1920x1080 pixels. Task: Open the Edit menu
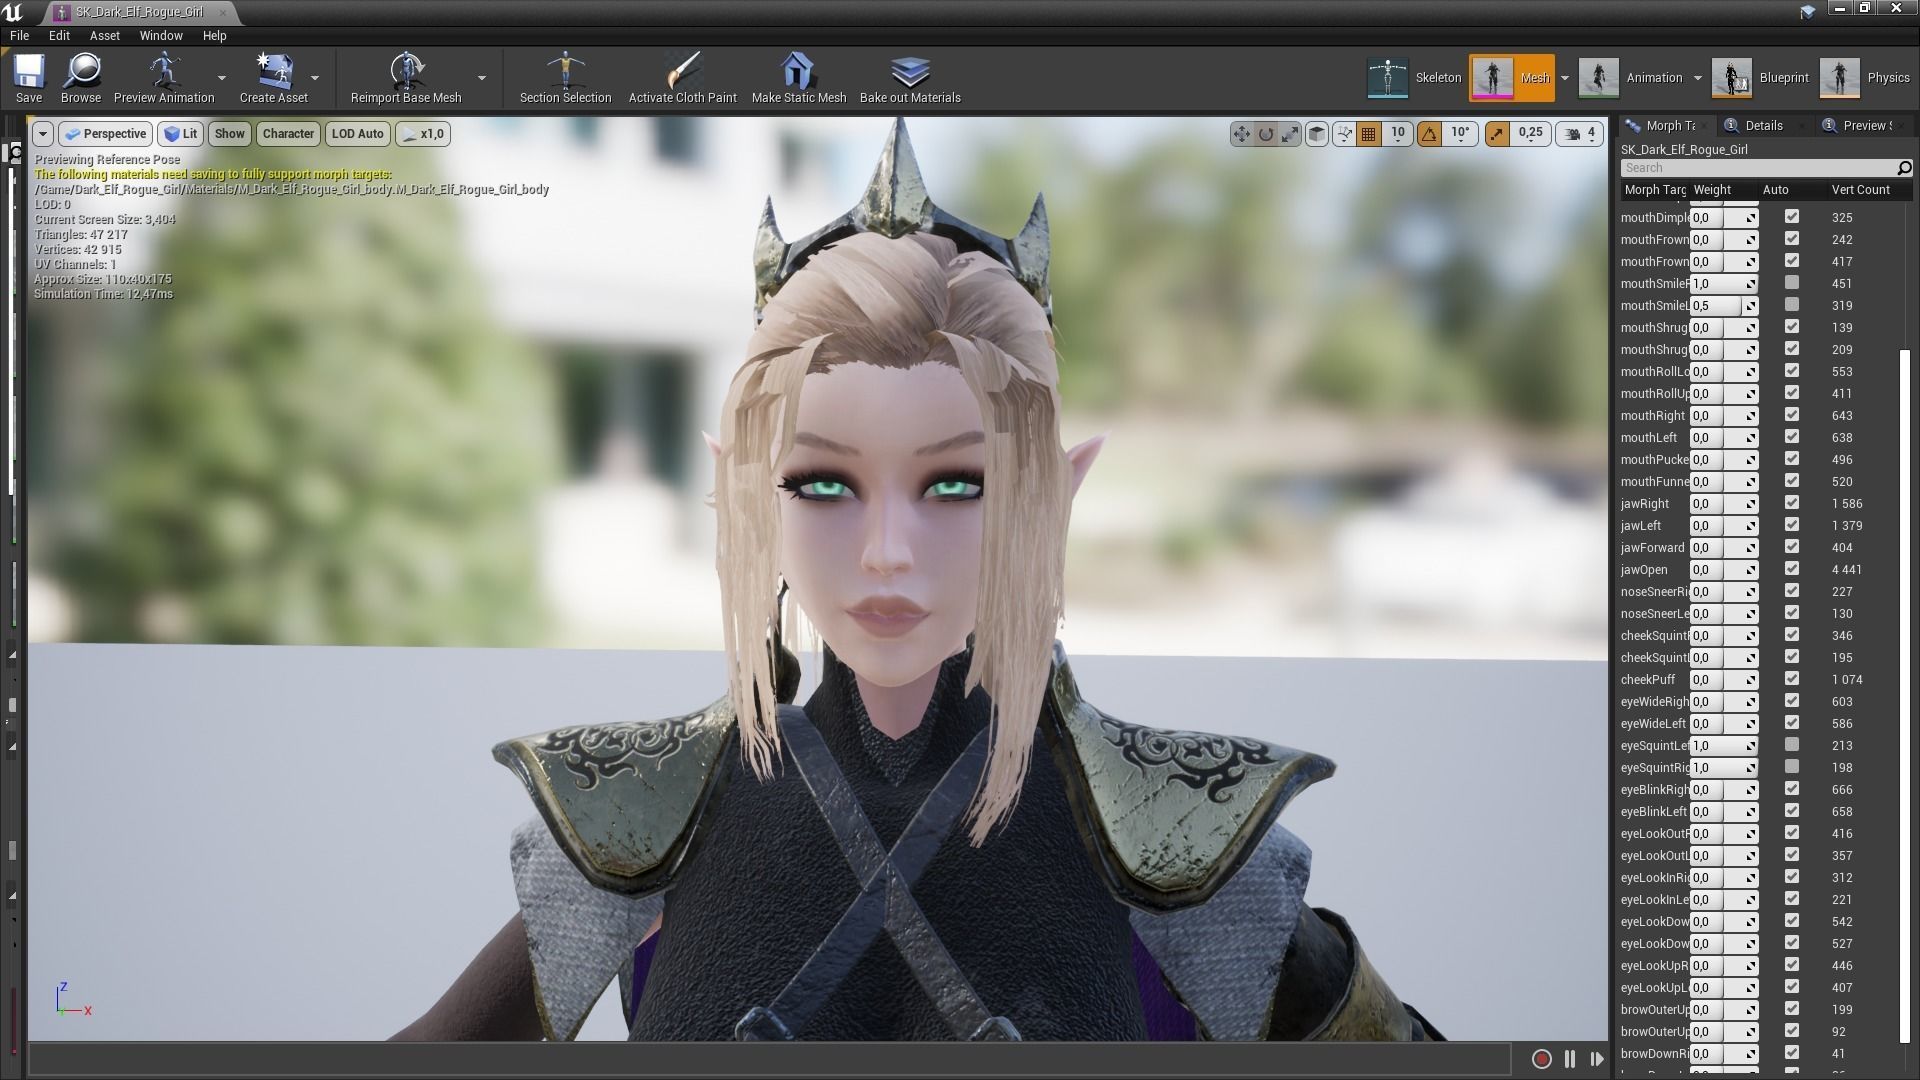tap(59, 35)
